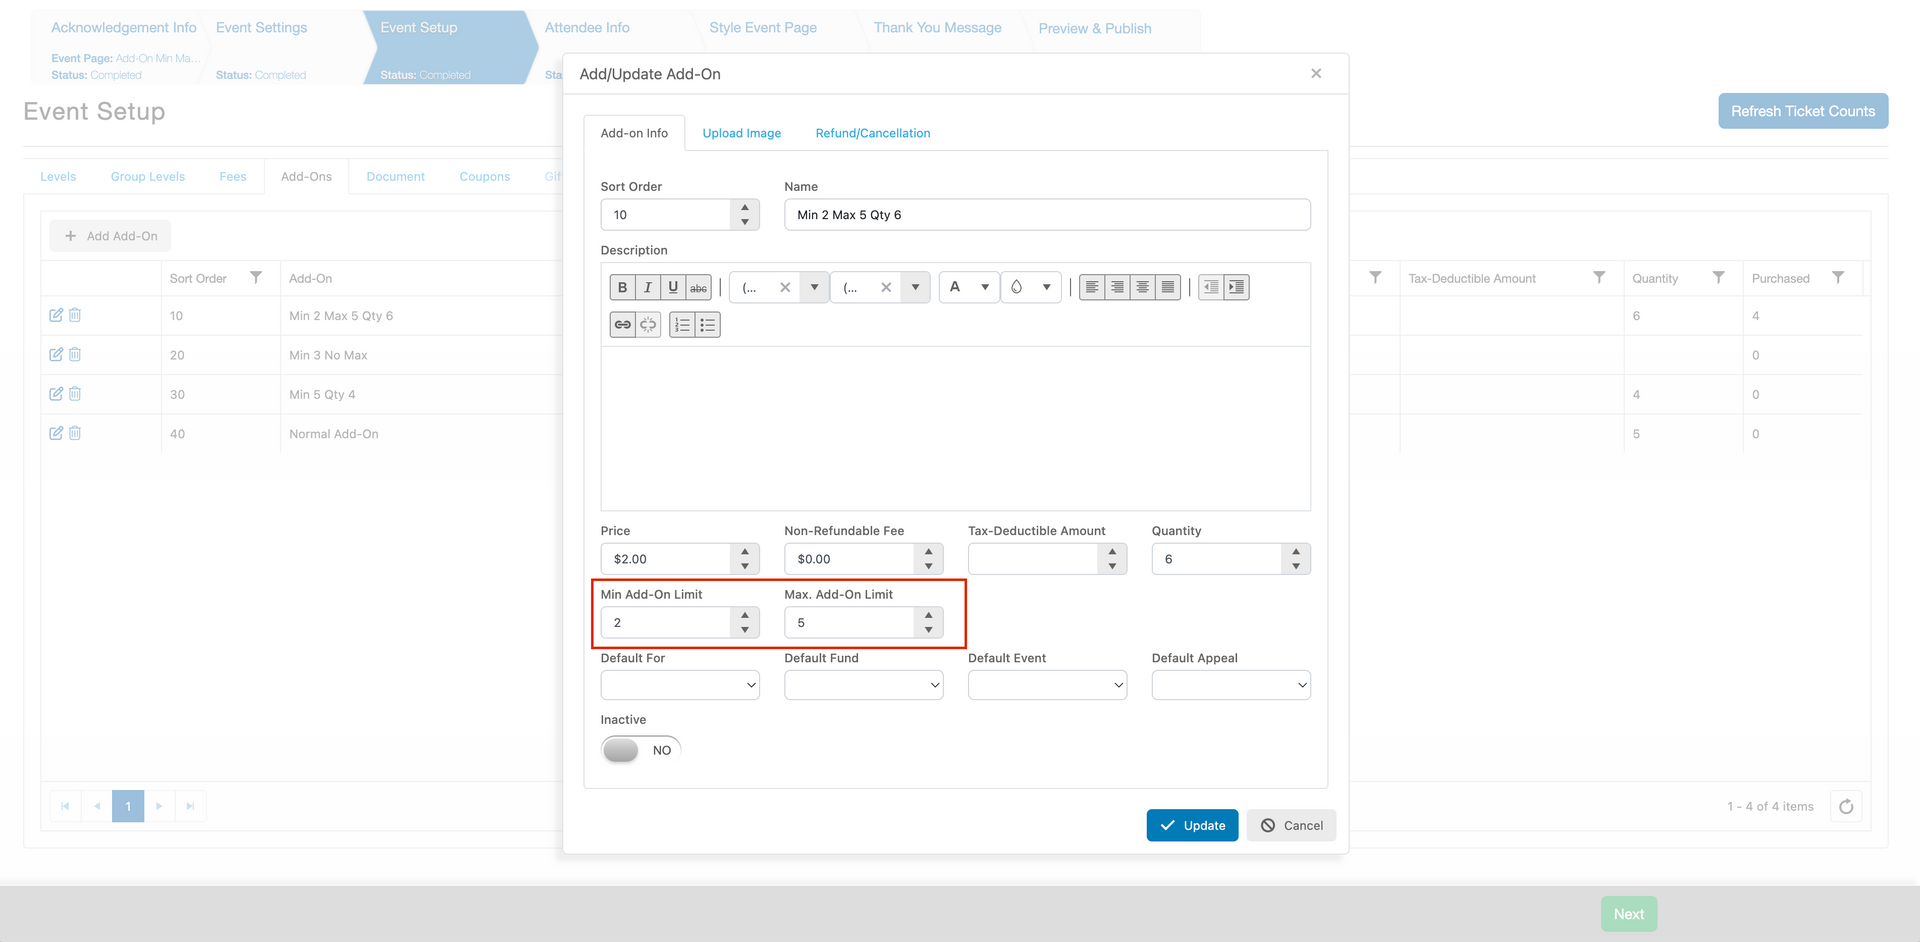
Task: Edit the Min 5 Qty 4 row
Action: (x=56, y=394)
